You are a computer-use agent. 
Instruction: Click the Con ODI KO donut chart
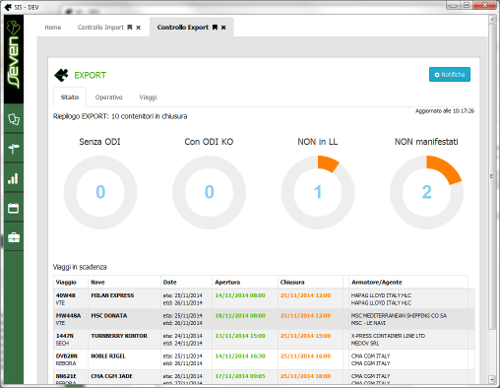tap(209, 192)
